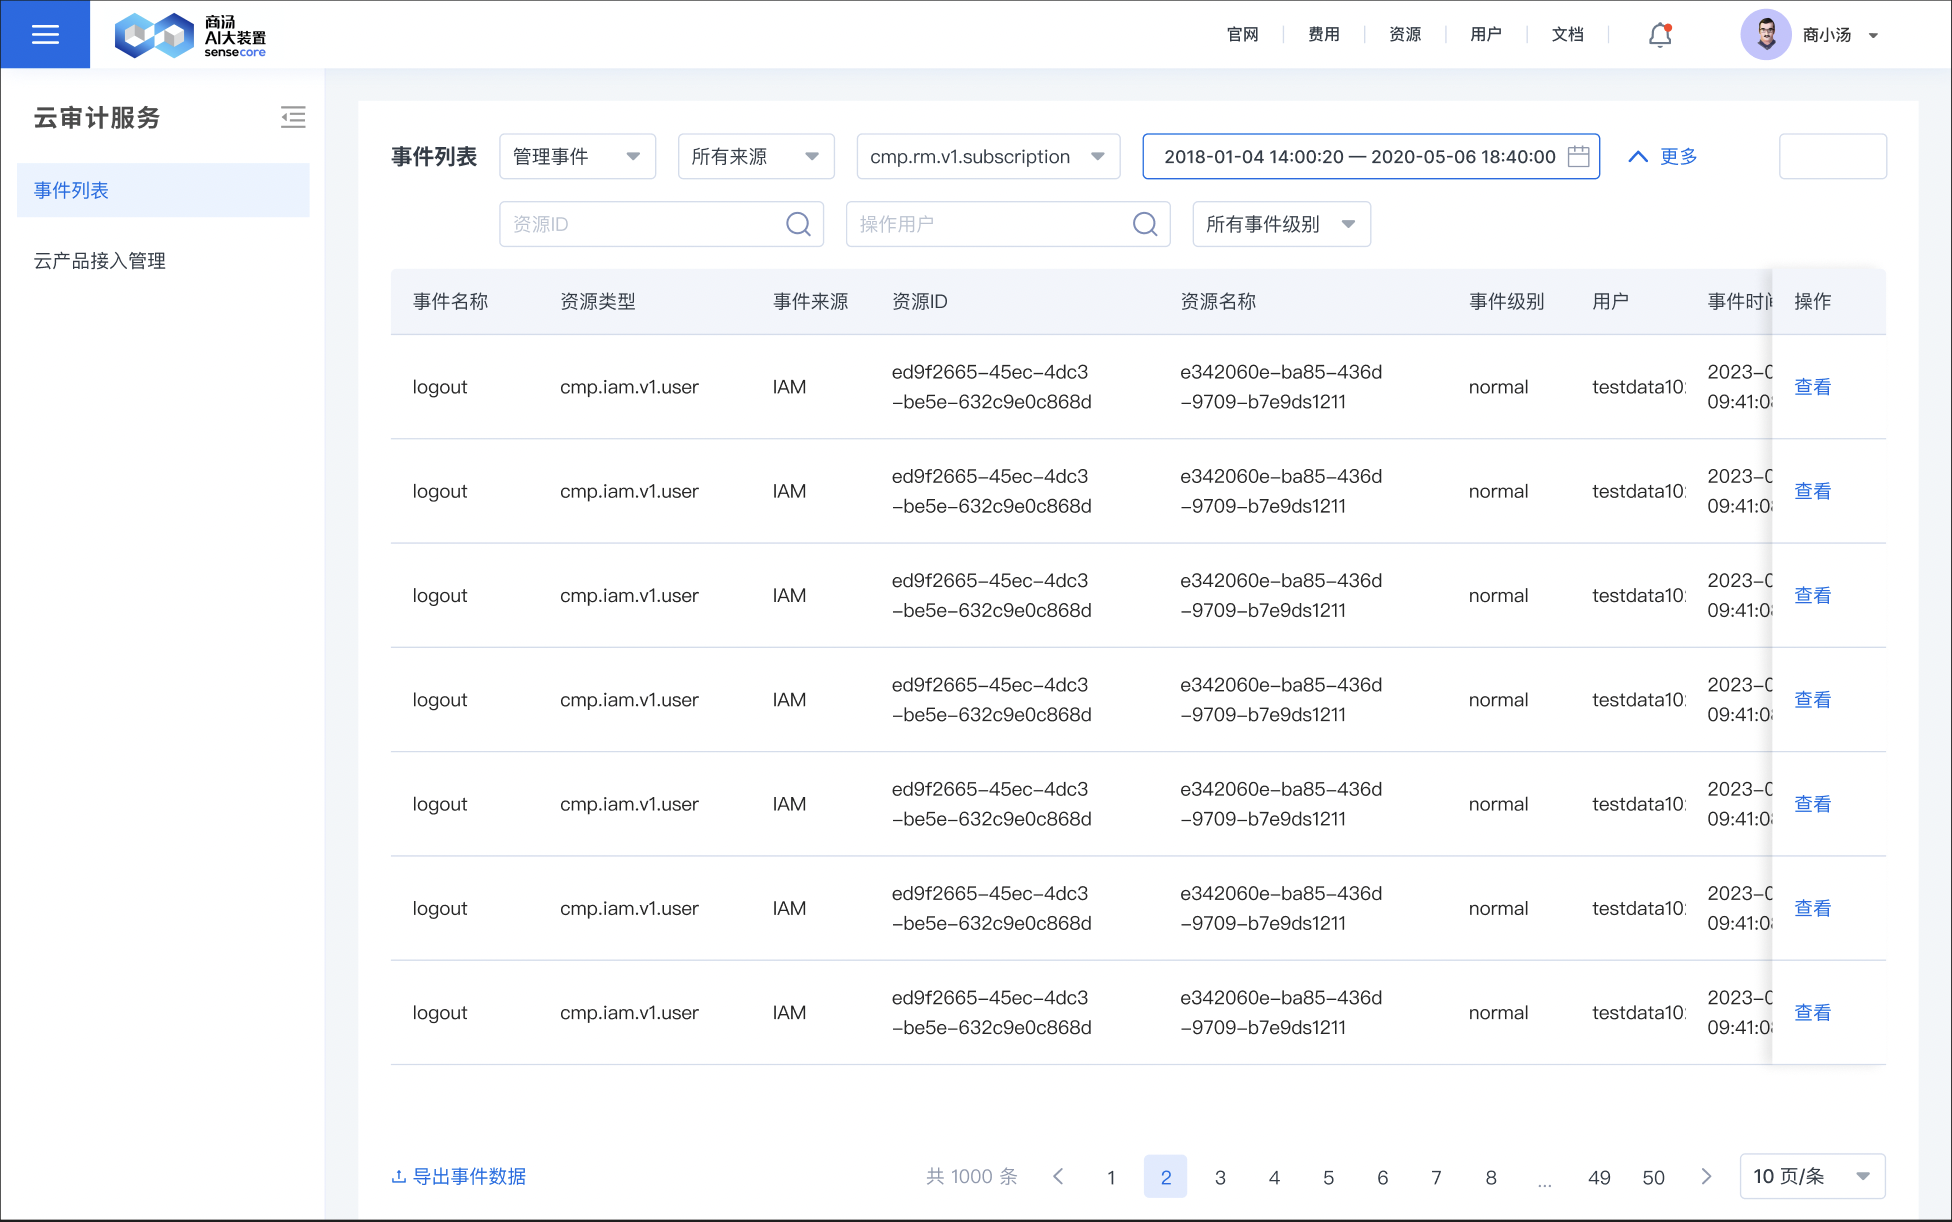Collapse filters with 更多 toggle

point(1663,156)
